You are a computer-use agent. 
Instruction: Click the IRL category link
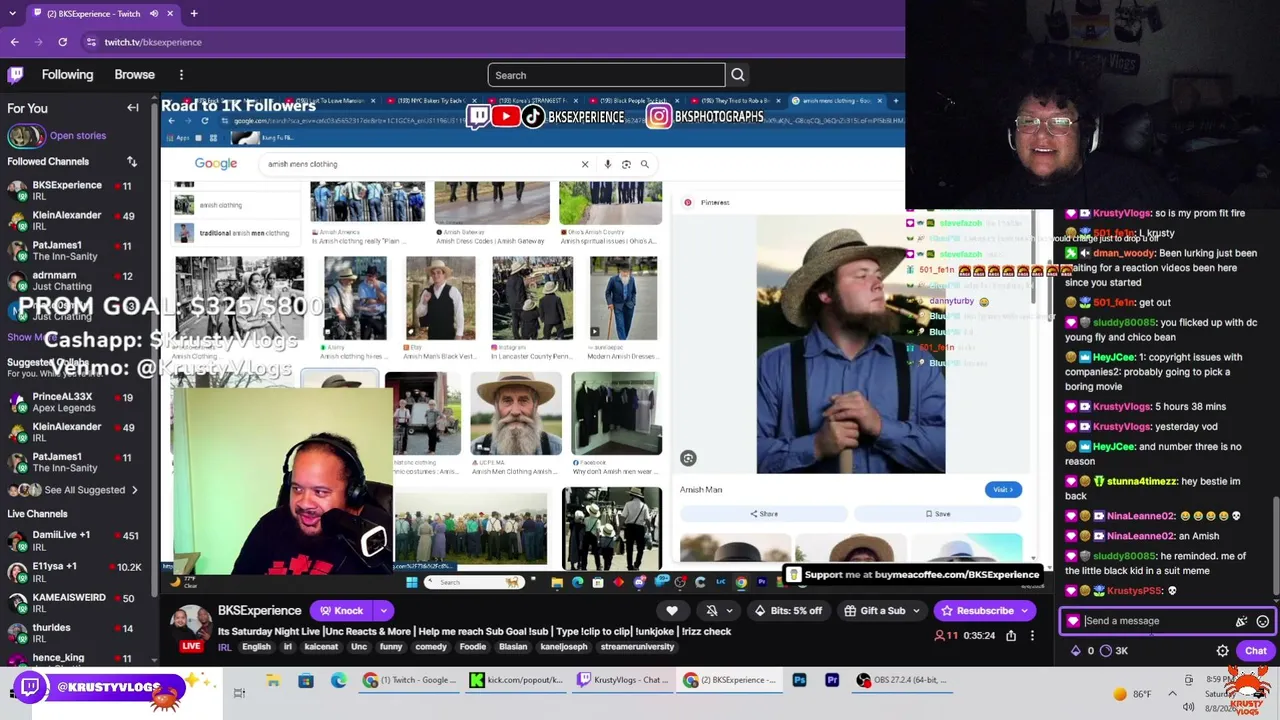tap(224, 647)
